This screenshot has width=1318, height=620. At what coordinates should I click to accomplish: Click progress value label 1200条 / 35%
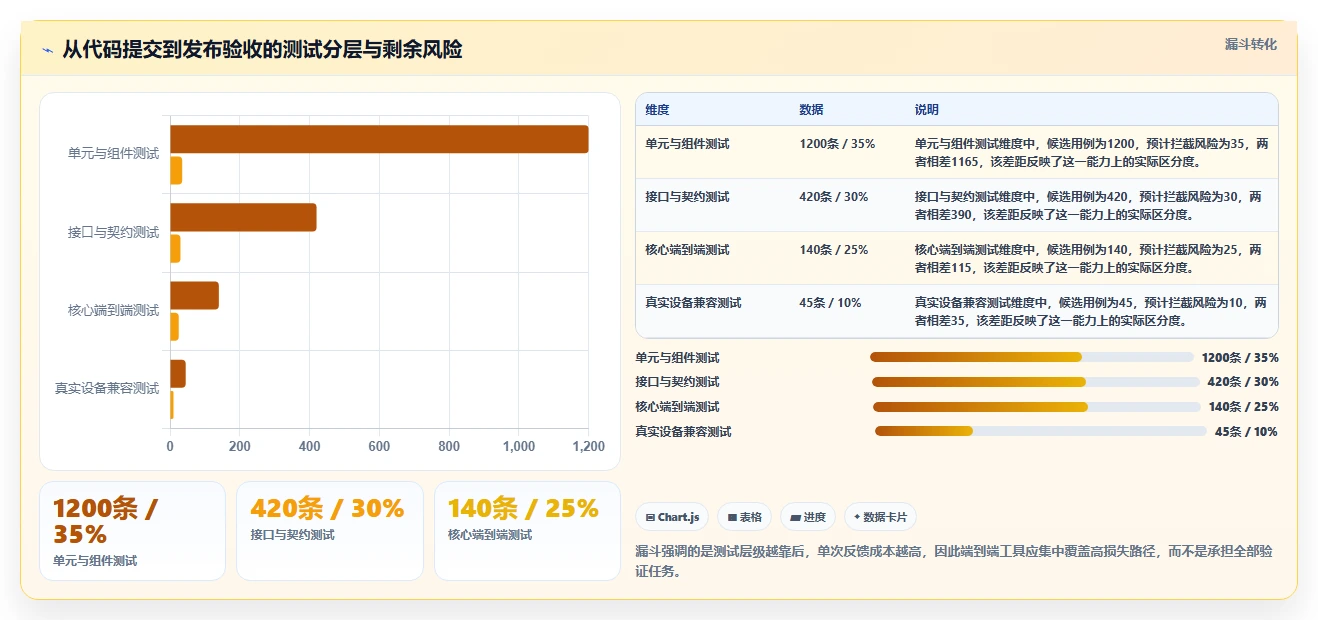1240,357
